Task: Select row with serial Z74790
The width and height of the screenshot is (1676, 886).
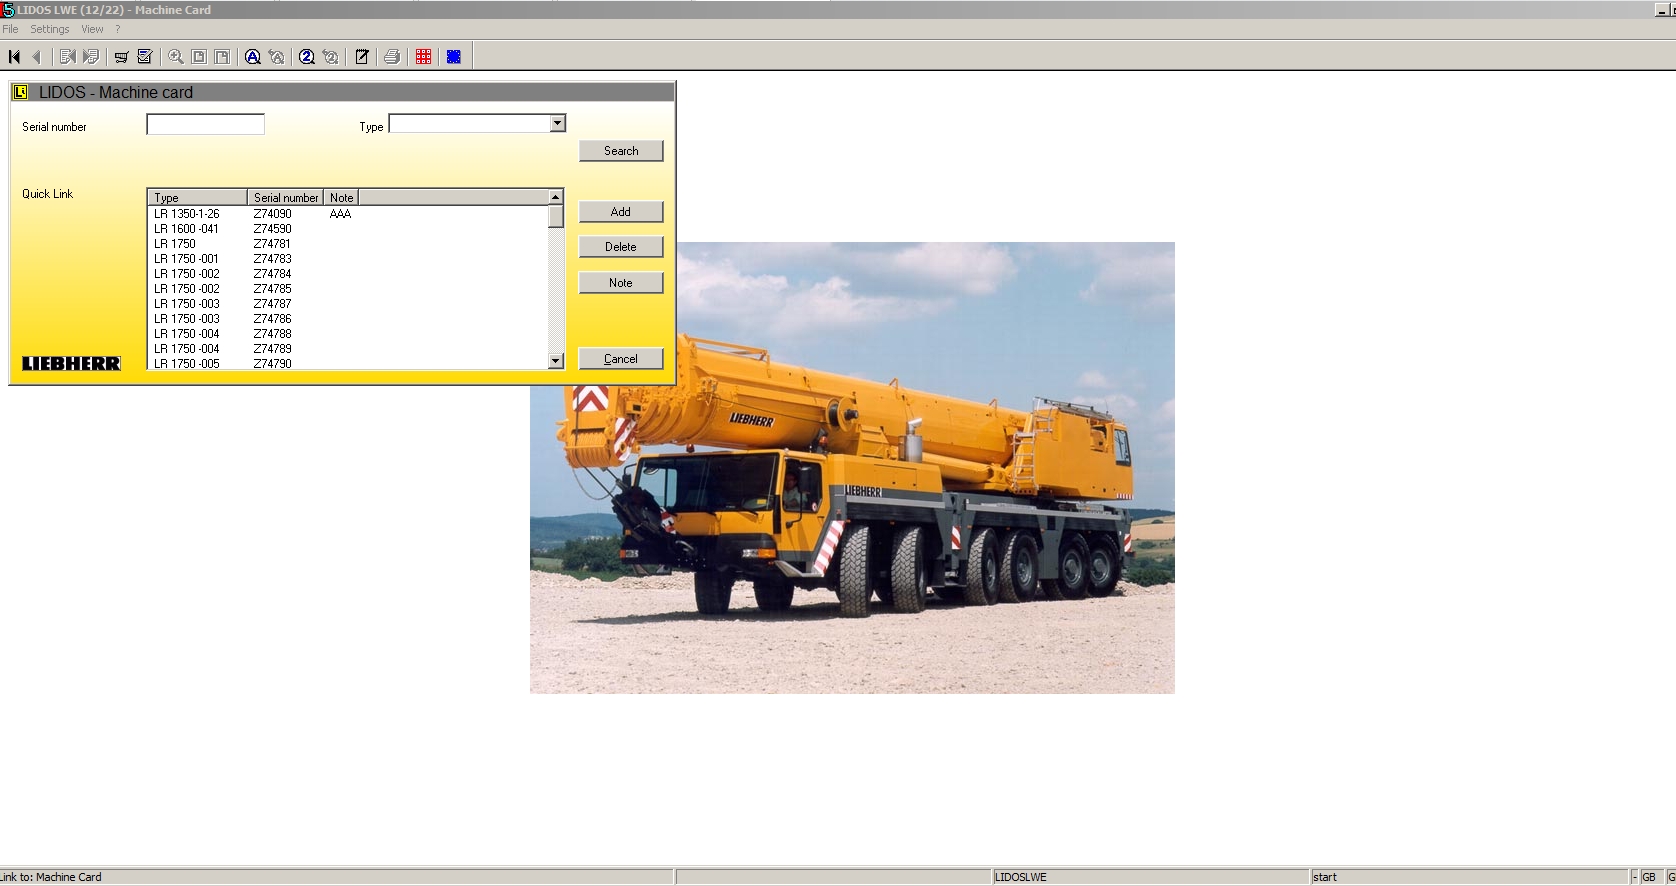Action: click(x=348, y=363)
